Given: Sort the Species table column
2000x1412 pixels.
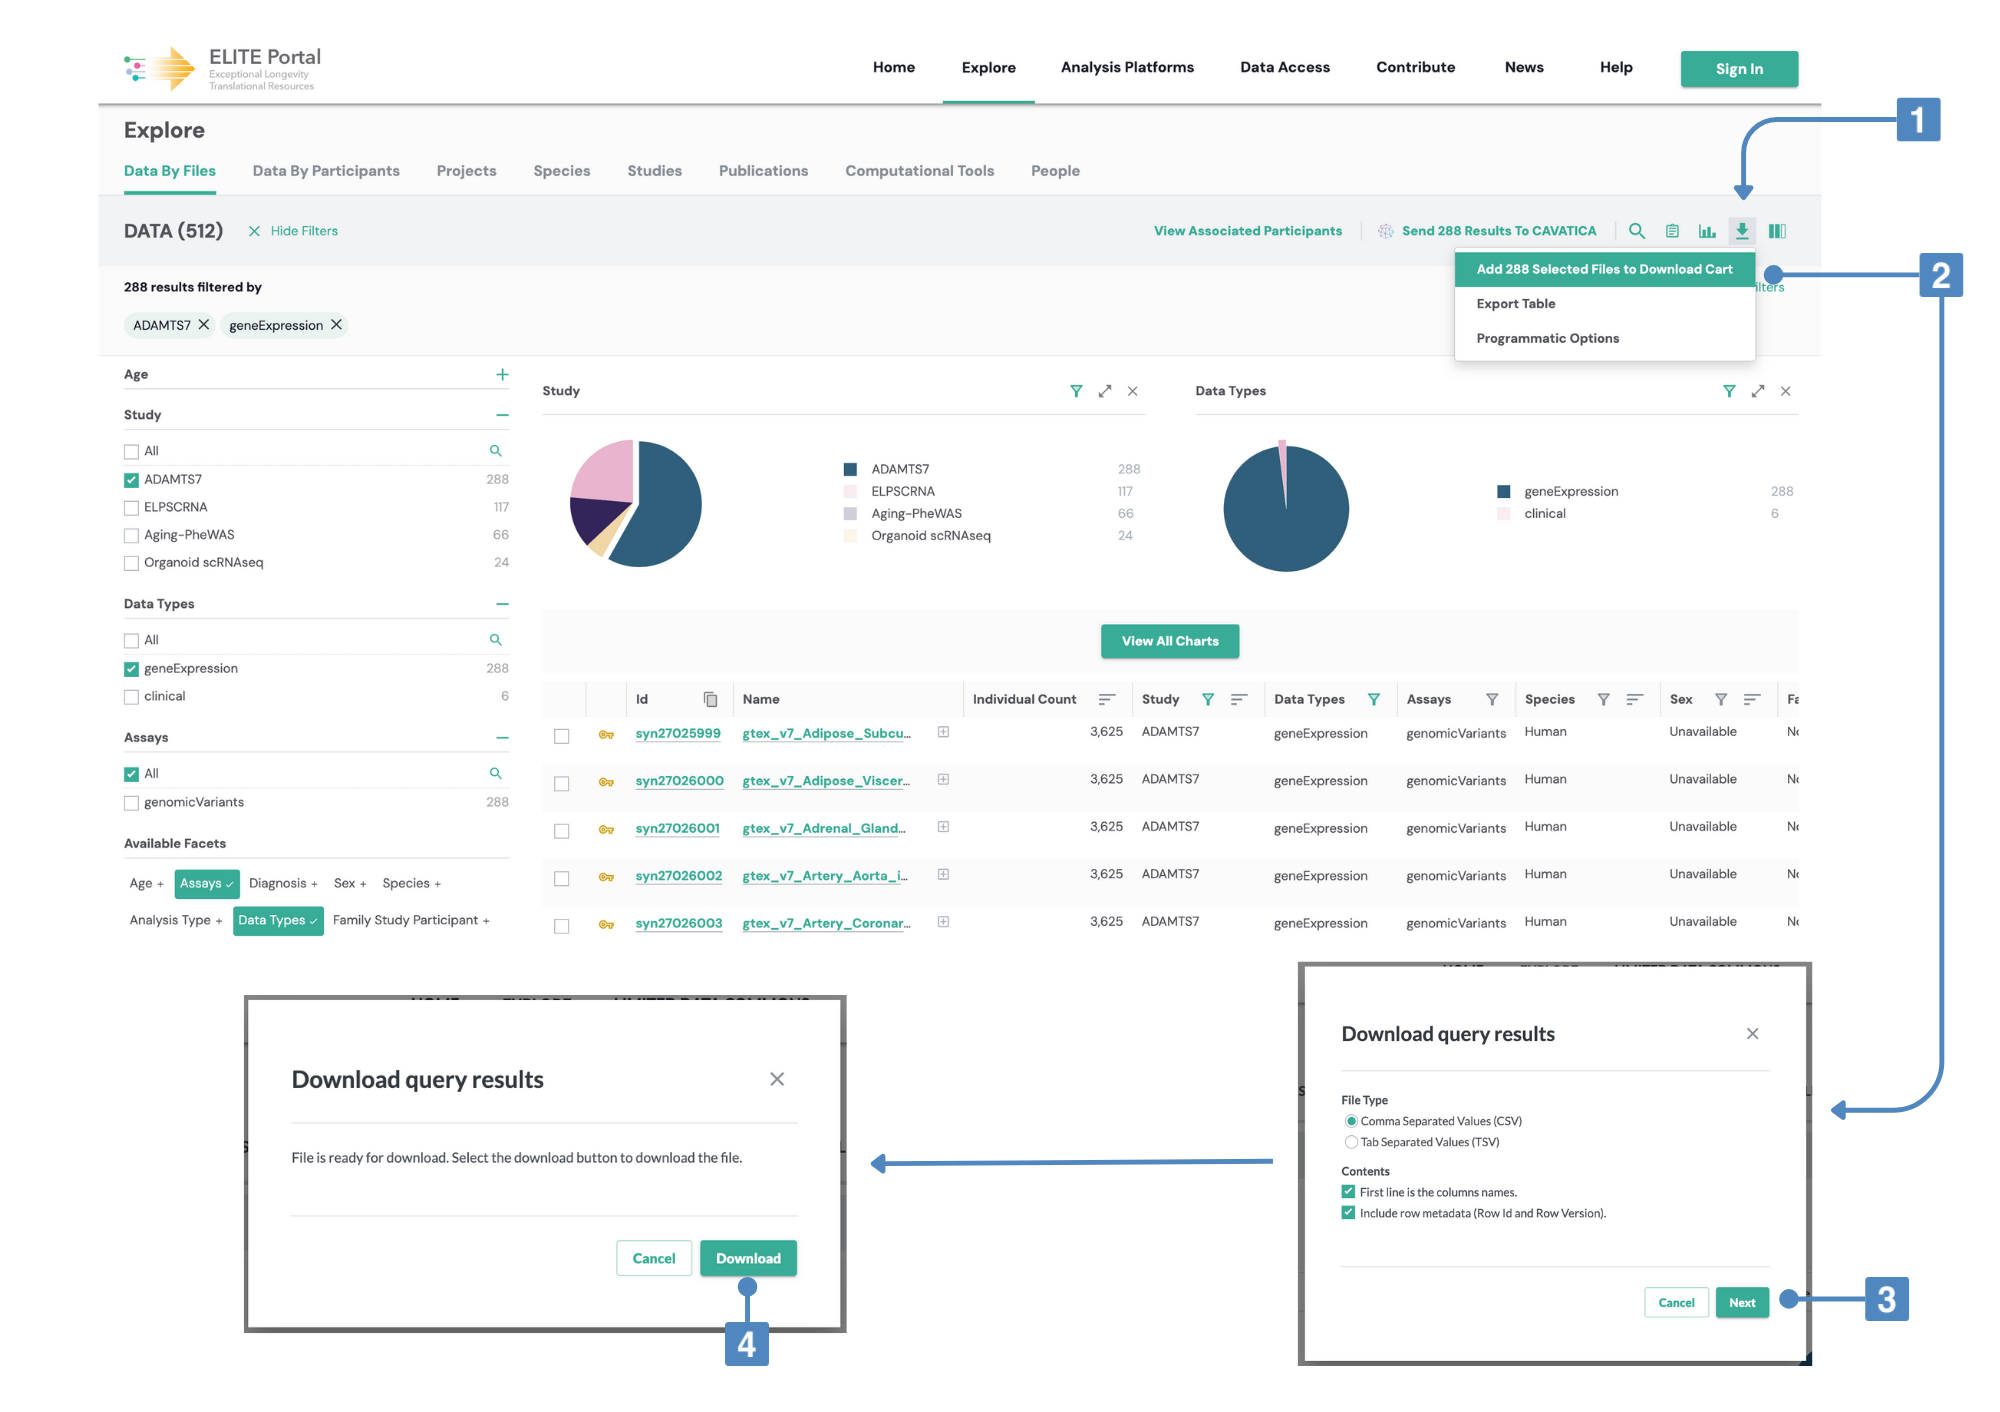Looking at the screenshot, I should 1635,699.
